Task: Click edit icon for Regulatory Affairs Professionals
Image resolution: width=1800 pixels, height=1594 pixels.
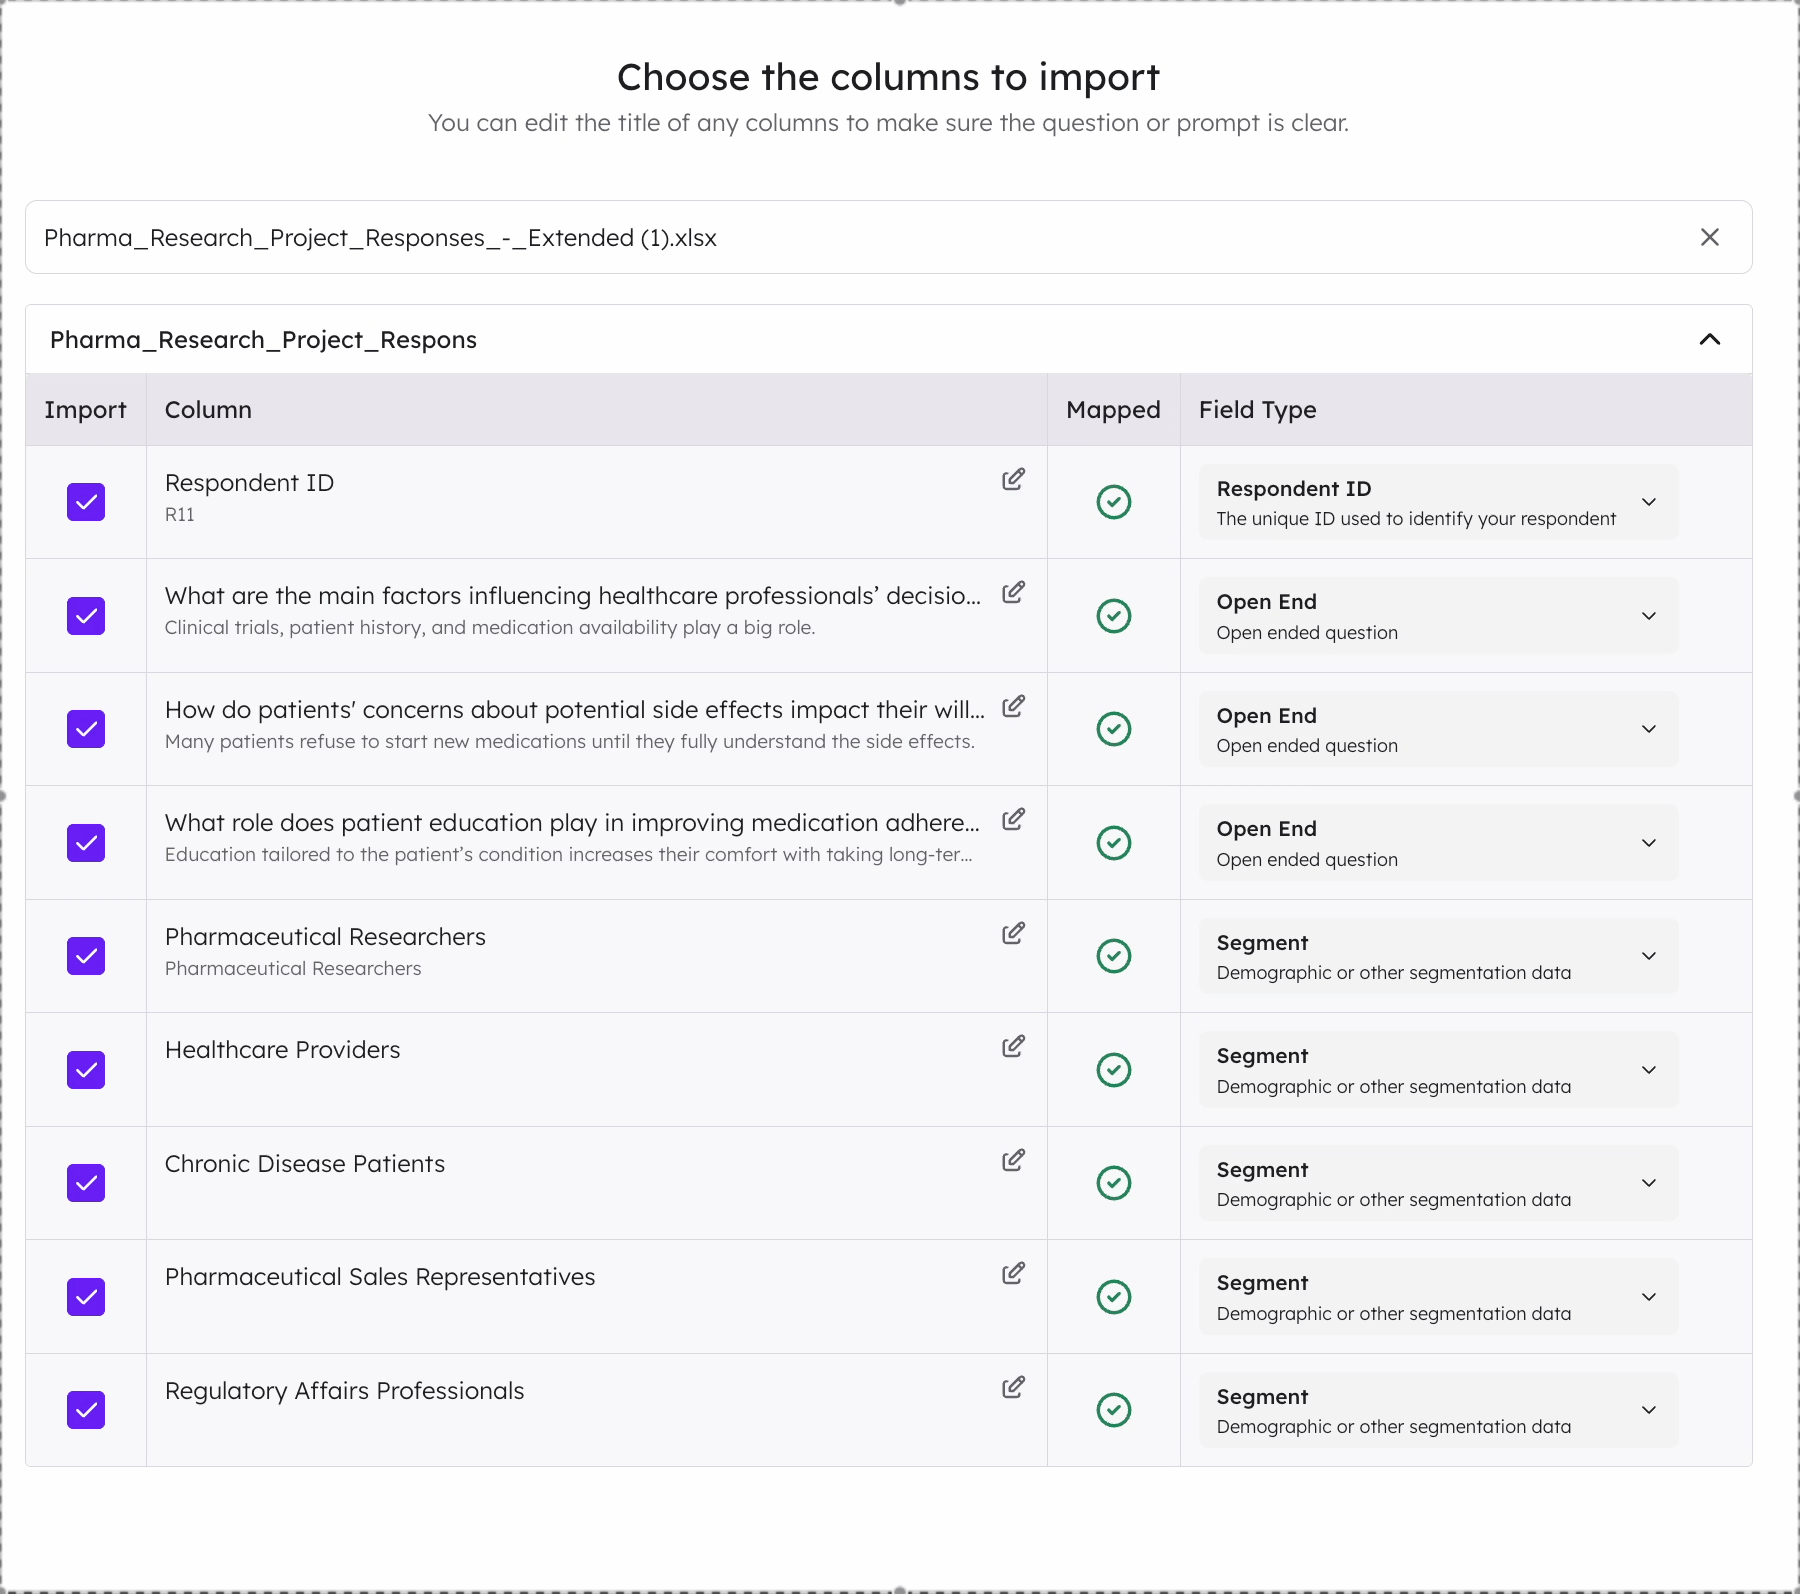Action: click(x=1013, y=1388)
